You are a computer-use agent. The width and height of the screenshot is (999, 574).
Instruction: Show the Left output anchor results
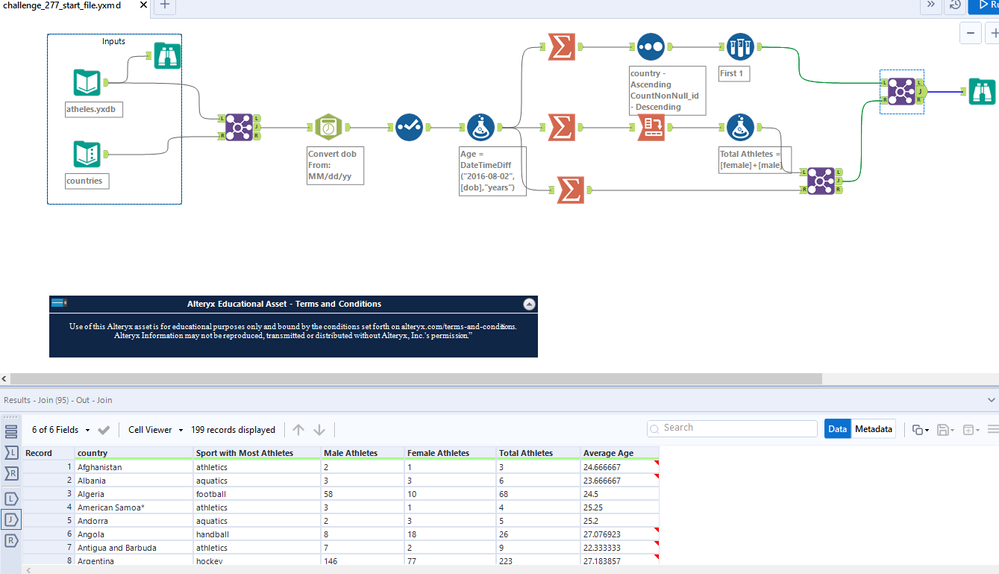pos(11,499)
